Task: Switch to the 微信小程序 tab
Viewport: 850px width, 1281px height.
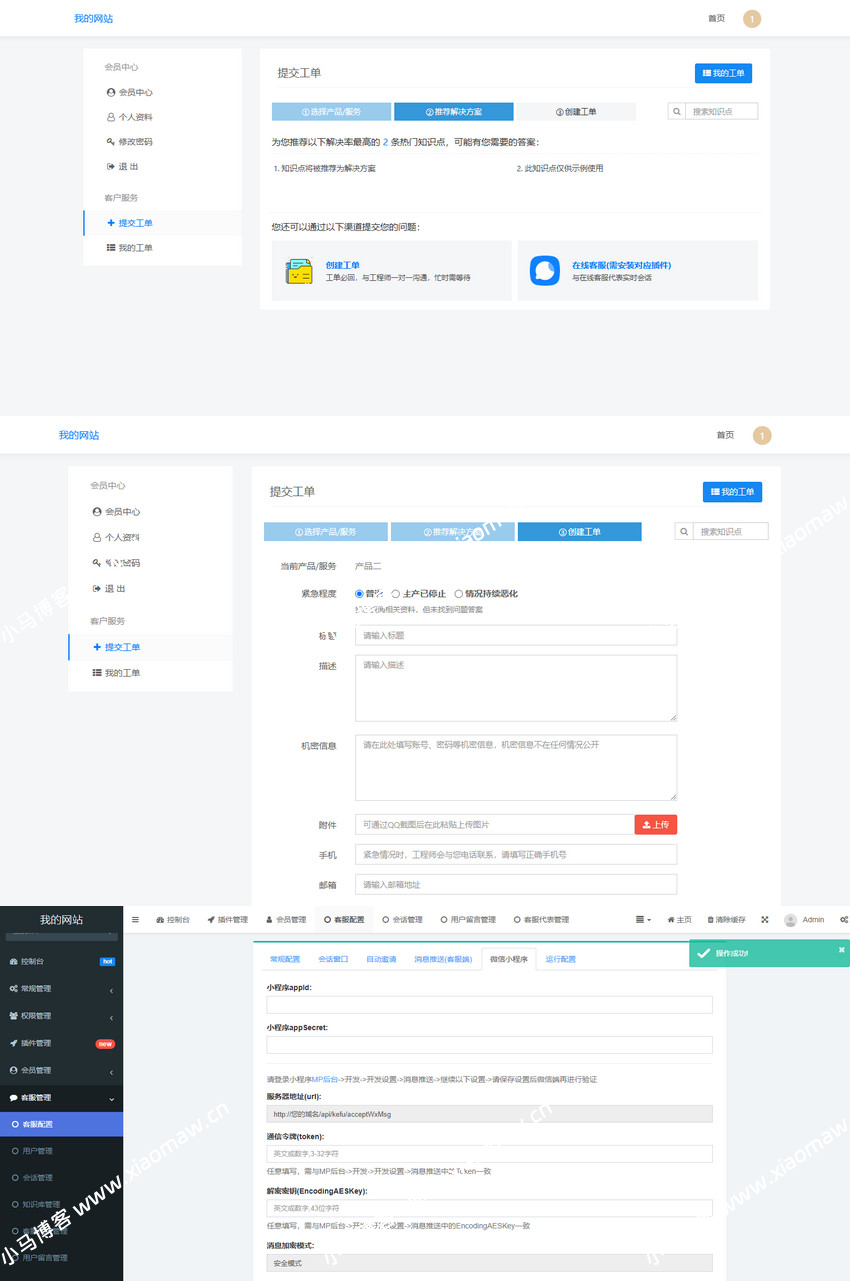Action: coord(509,958)
